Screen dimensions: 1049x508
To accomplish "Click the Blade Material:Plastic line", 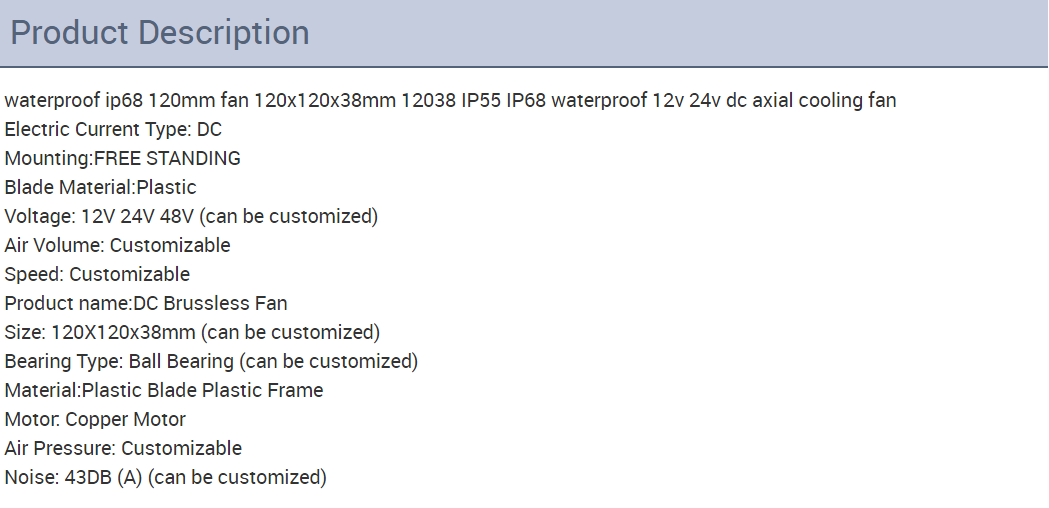I will (x=100, y=187).
